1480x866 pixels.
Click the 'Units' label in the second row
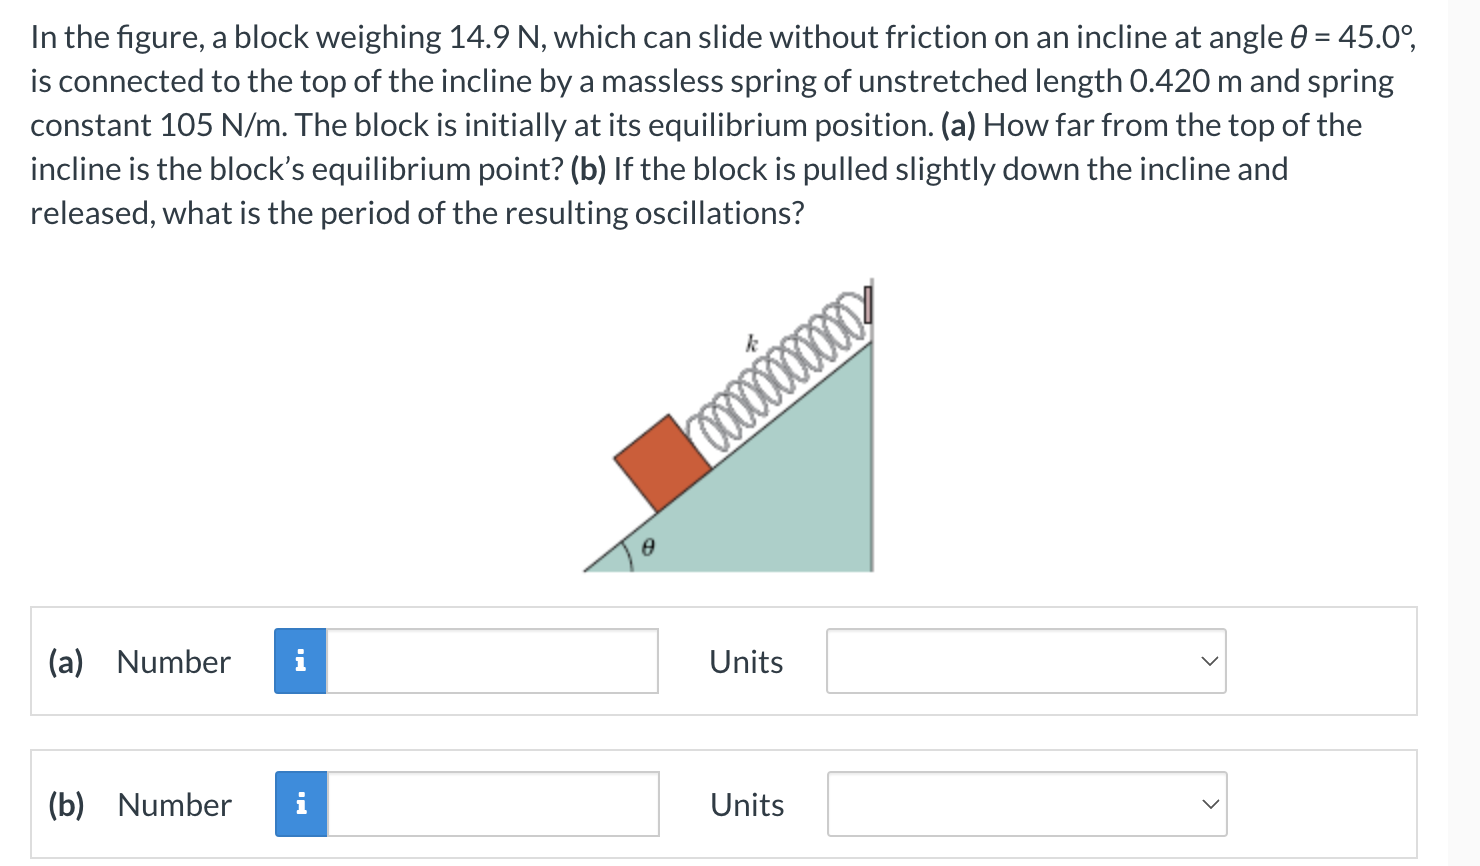[x=746, y=804]
